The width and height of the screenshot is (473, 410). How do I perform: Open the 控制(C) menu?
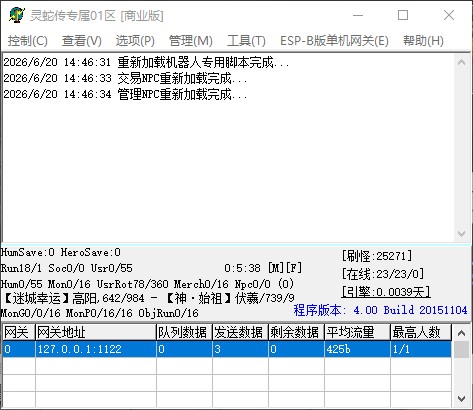28,41
